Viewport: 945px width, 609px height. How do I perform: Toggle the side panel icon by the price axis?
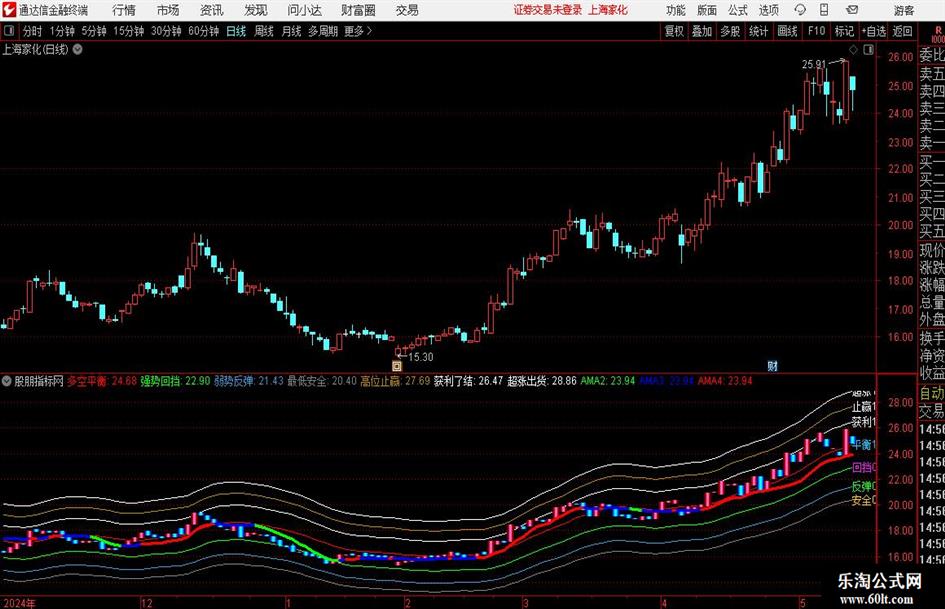point(868,50)
